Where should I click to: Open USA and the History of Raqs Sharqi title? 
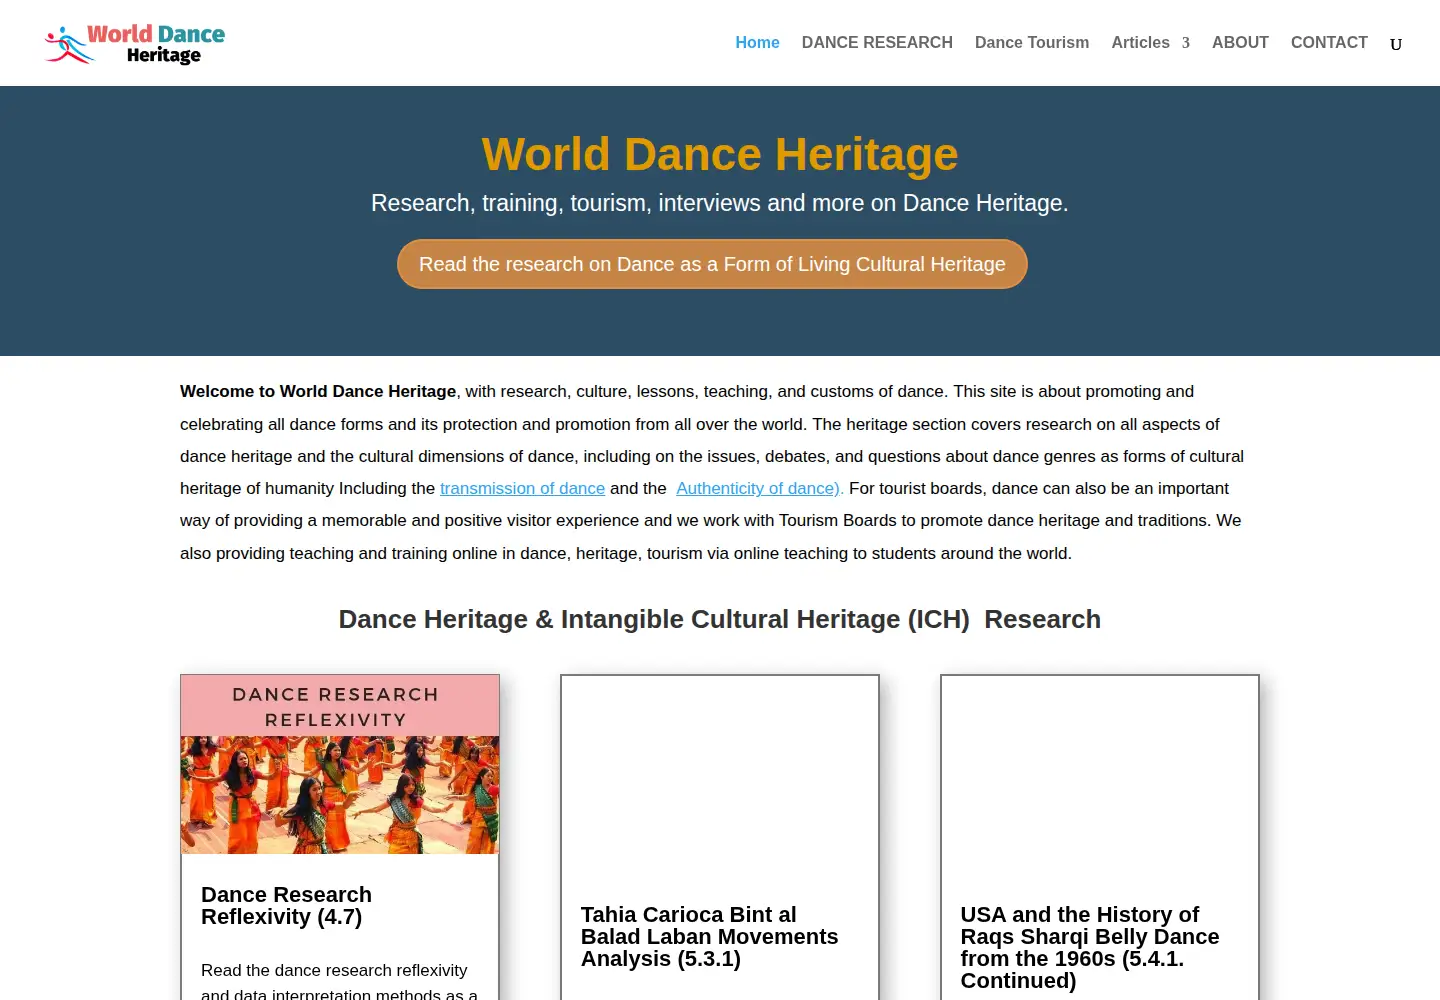(1090, 948)
